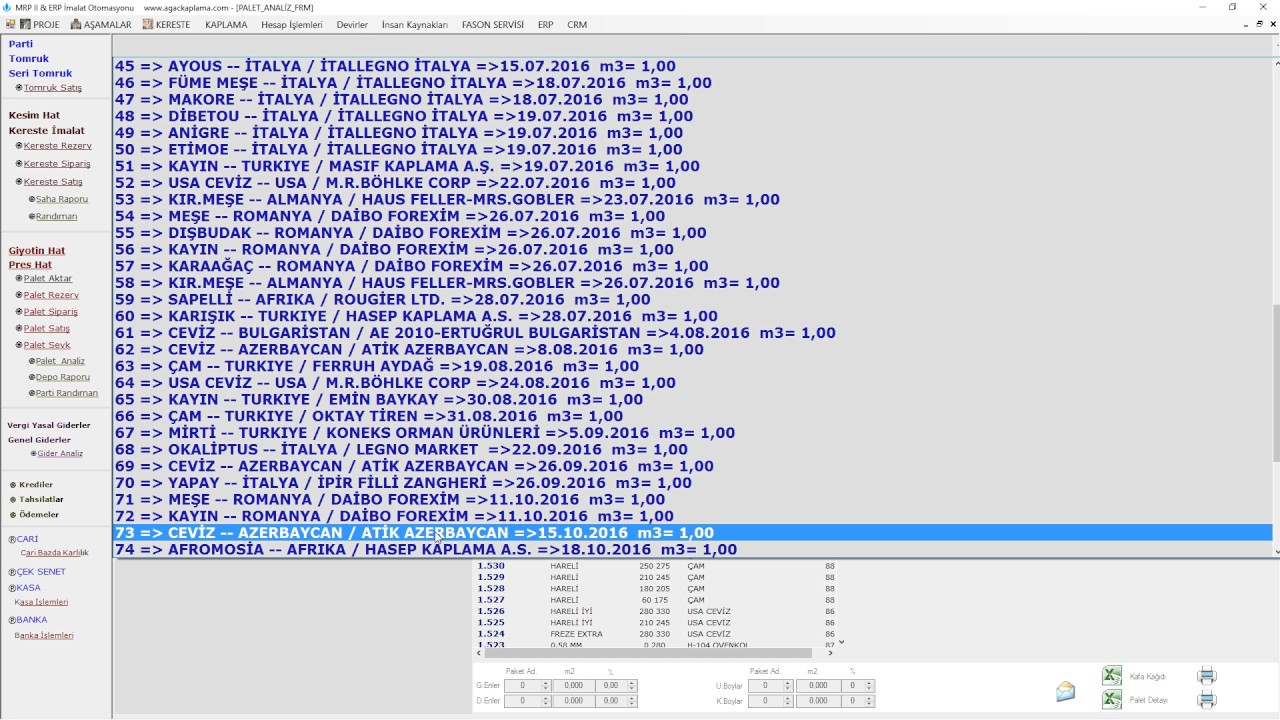This screenshot has width=1280, height=720.
Task: Click the G.Enler Paket Ad. spinner field
Action: coord(528,686)
